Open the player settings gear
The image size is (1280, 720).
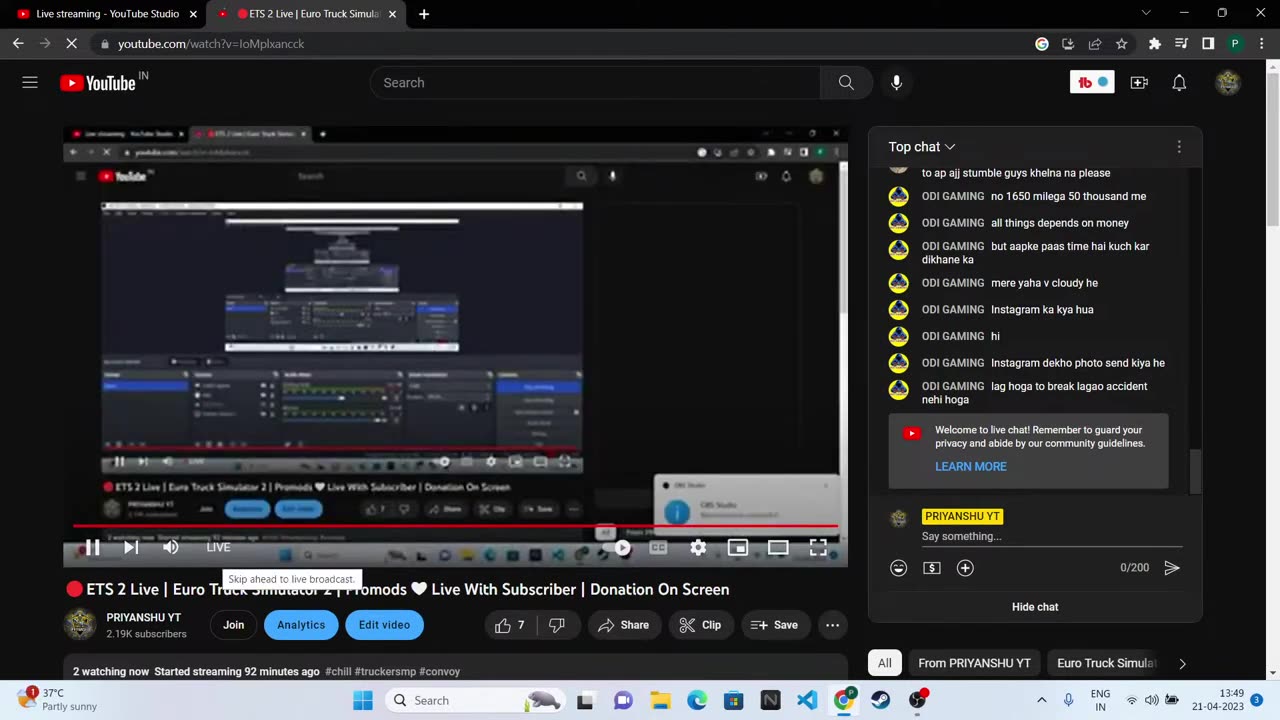(x=698, y=547)
